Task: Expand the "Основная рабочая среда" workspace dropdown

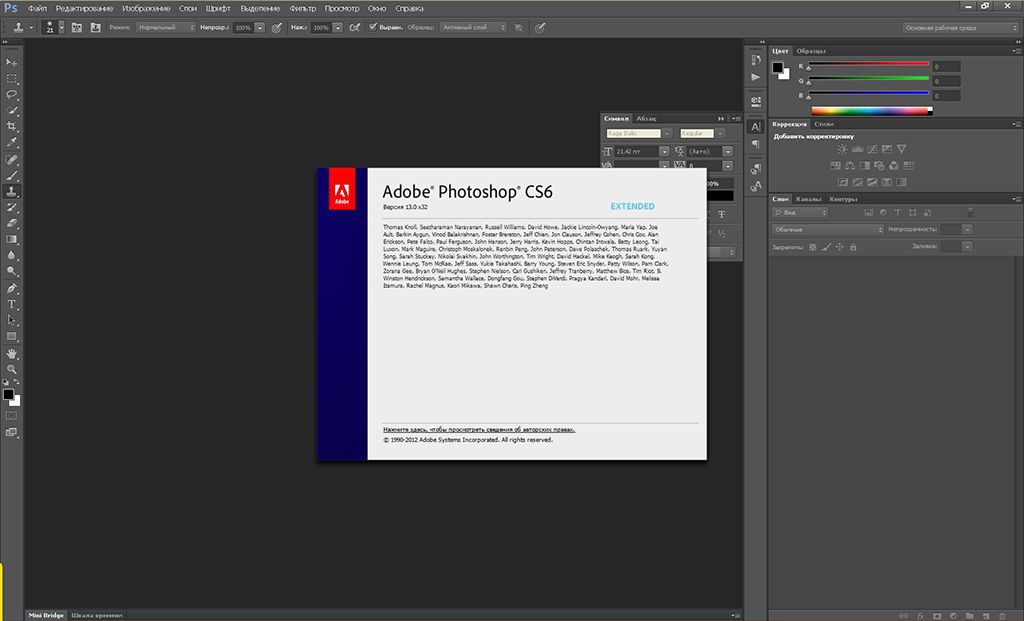Action: pos(958,28)
